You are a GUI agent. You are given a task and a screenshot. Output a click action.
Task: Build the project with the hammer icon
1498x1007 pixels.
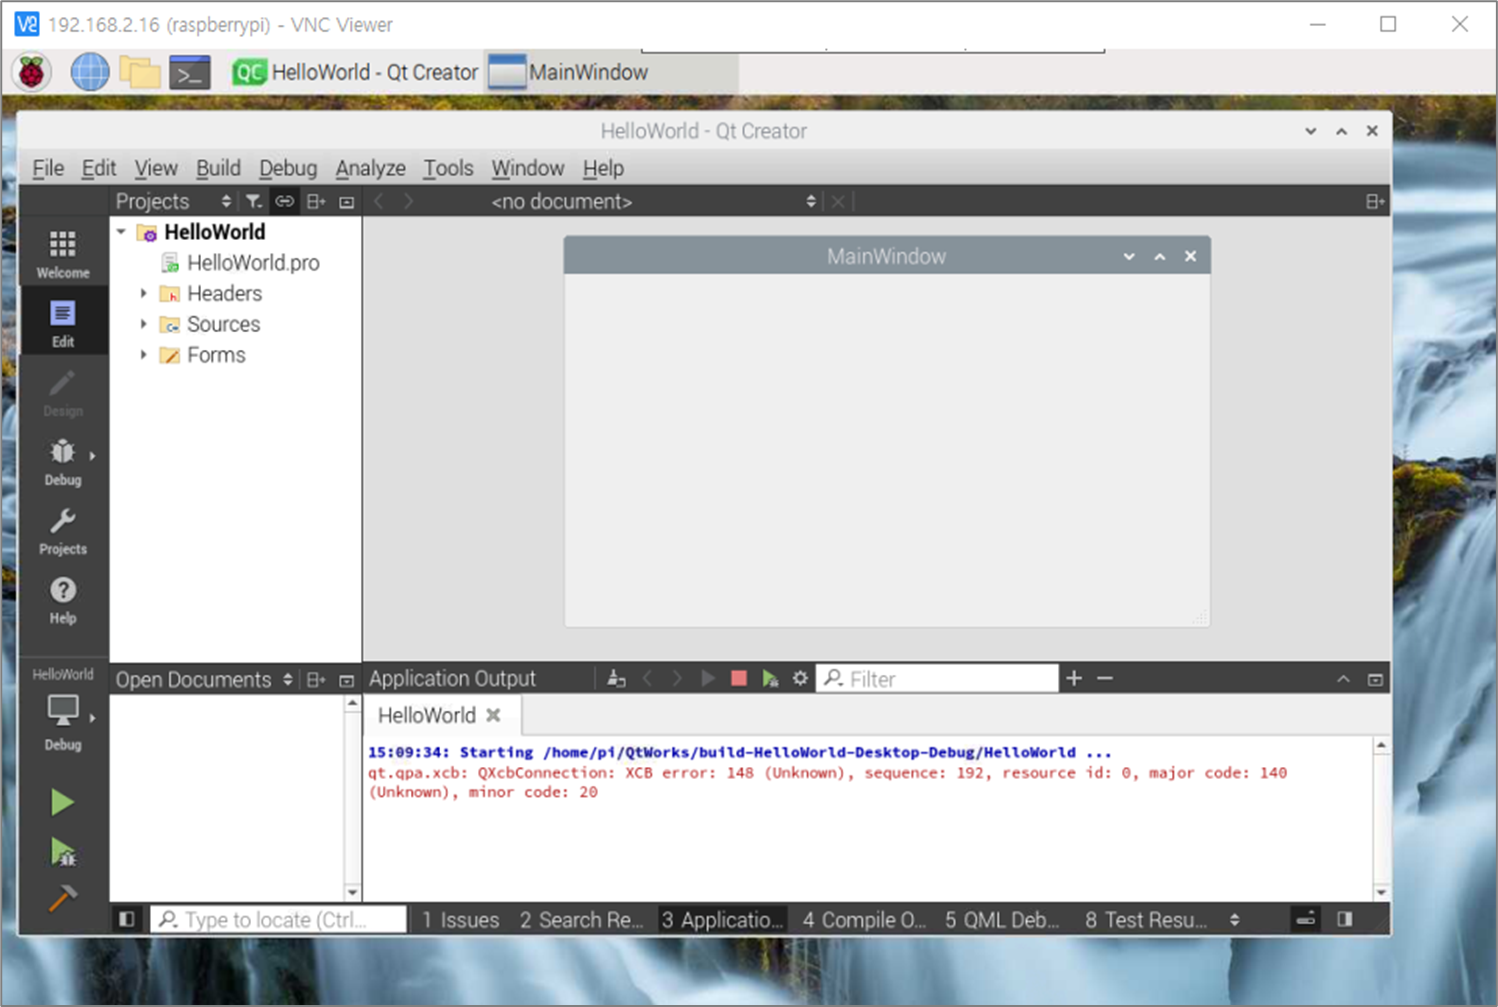click(x=62, y=898)
